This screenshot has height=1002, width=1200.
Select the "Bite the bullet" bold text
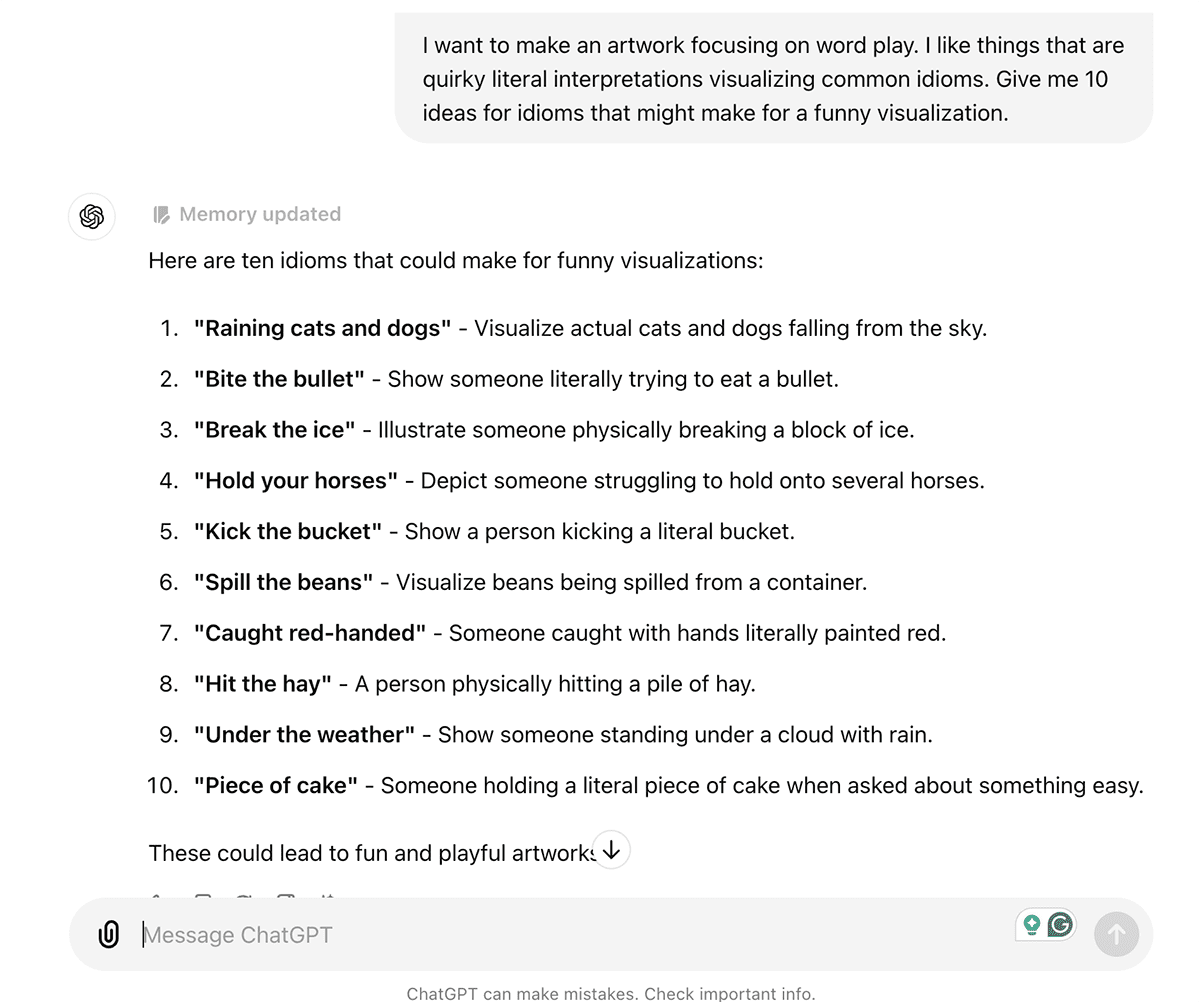pyautogui.click(x=279, y=379)
